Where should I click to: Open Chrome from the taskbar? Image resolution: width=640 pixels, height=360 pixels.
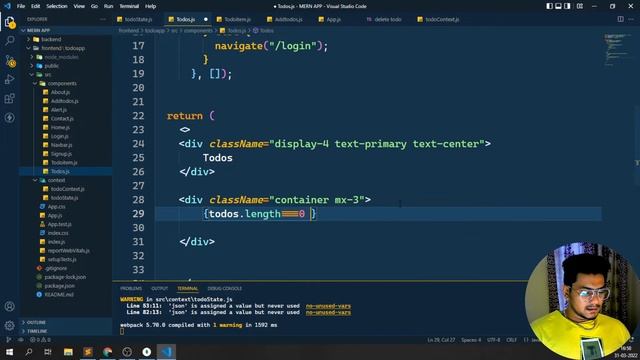pyautogui.click(x=107, y=352)
